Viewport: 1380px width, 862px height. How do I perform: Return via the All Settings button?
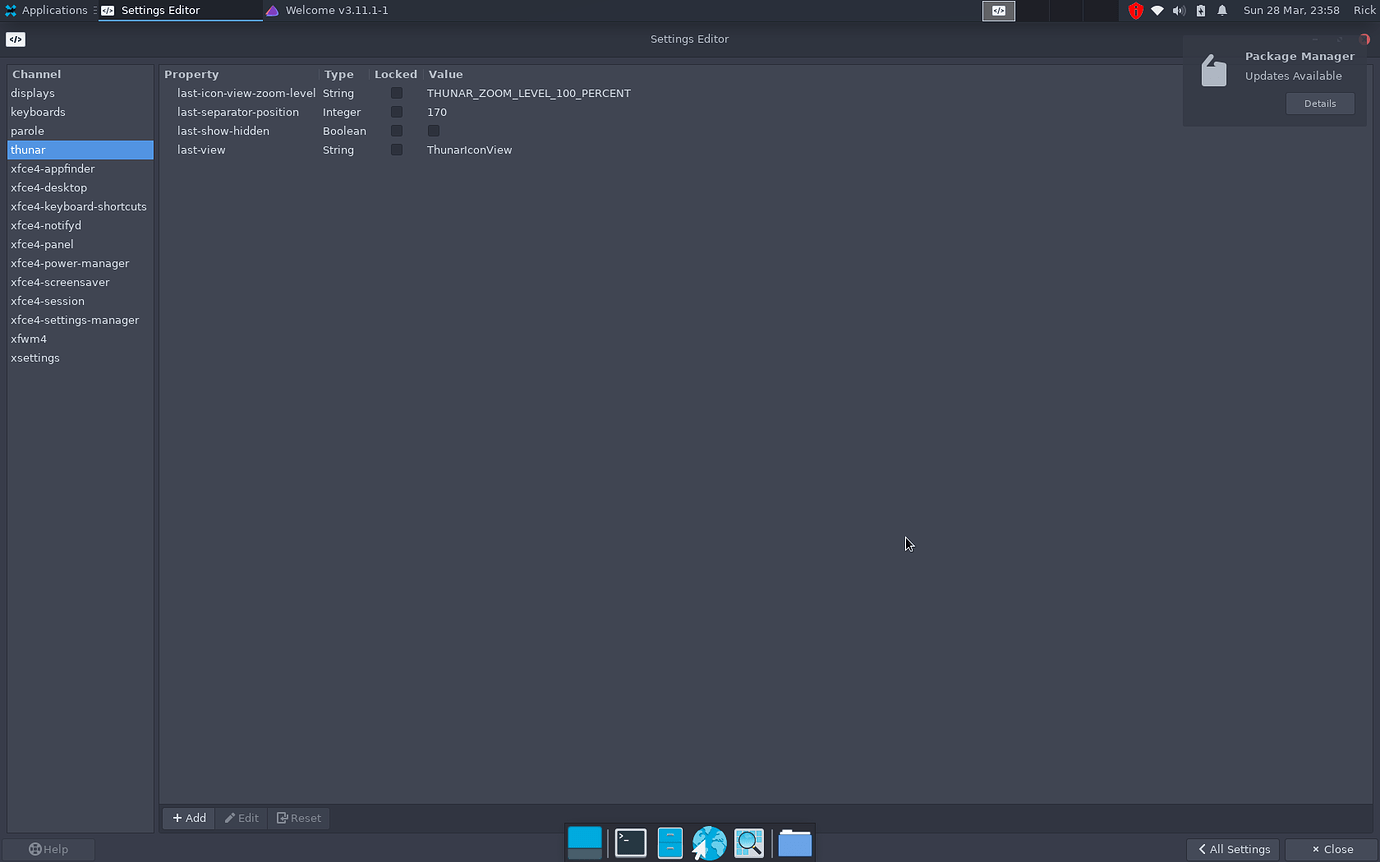1233,849
